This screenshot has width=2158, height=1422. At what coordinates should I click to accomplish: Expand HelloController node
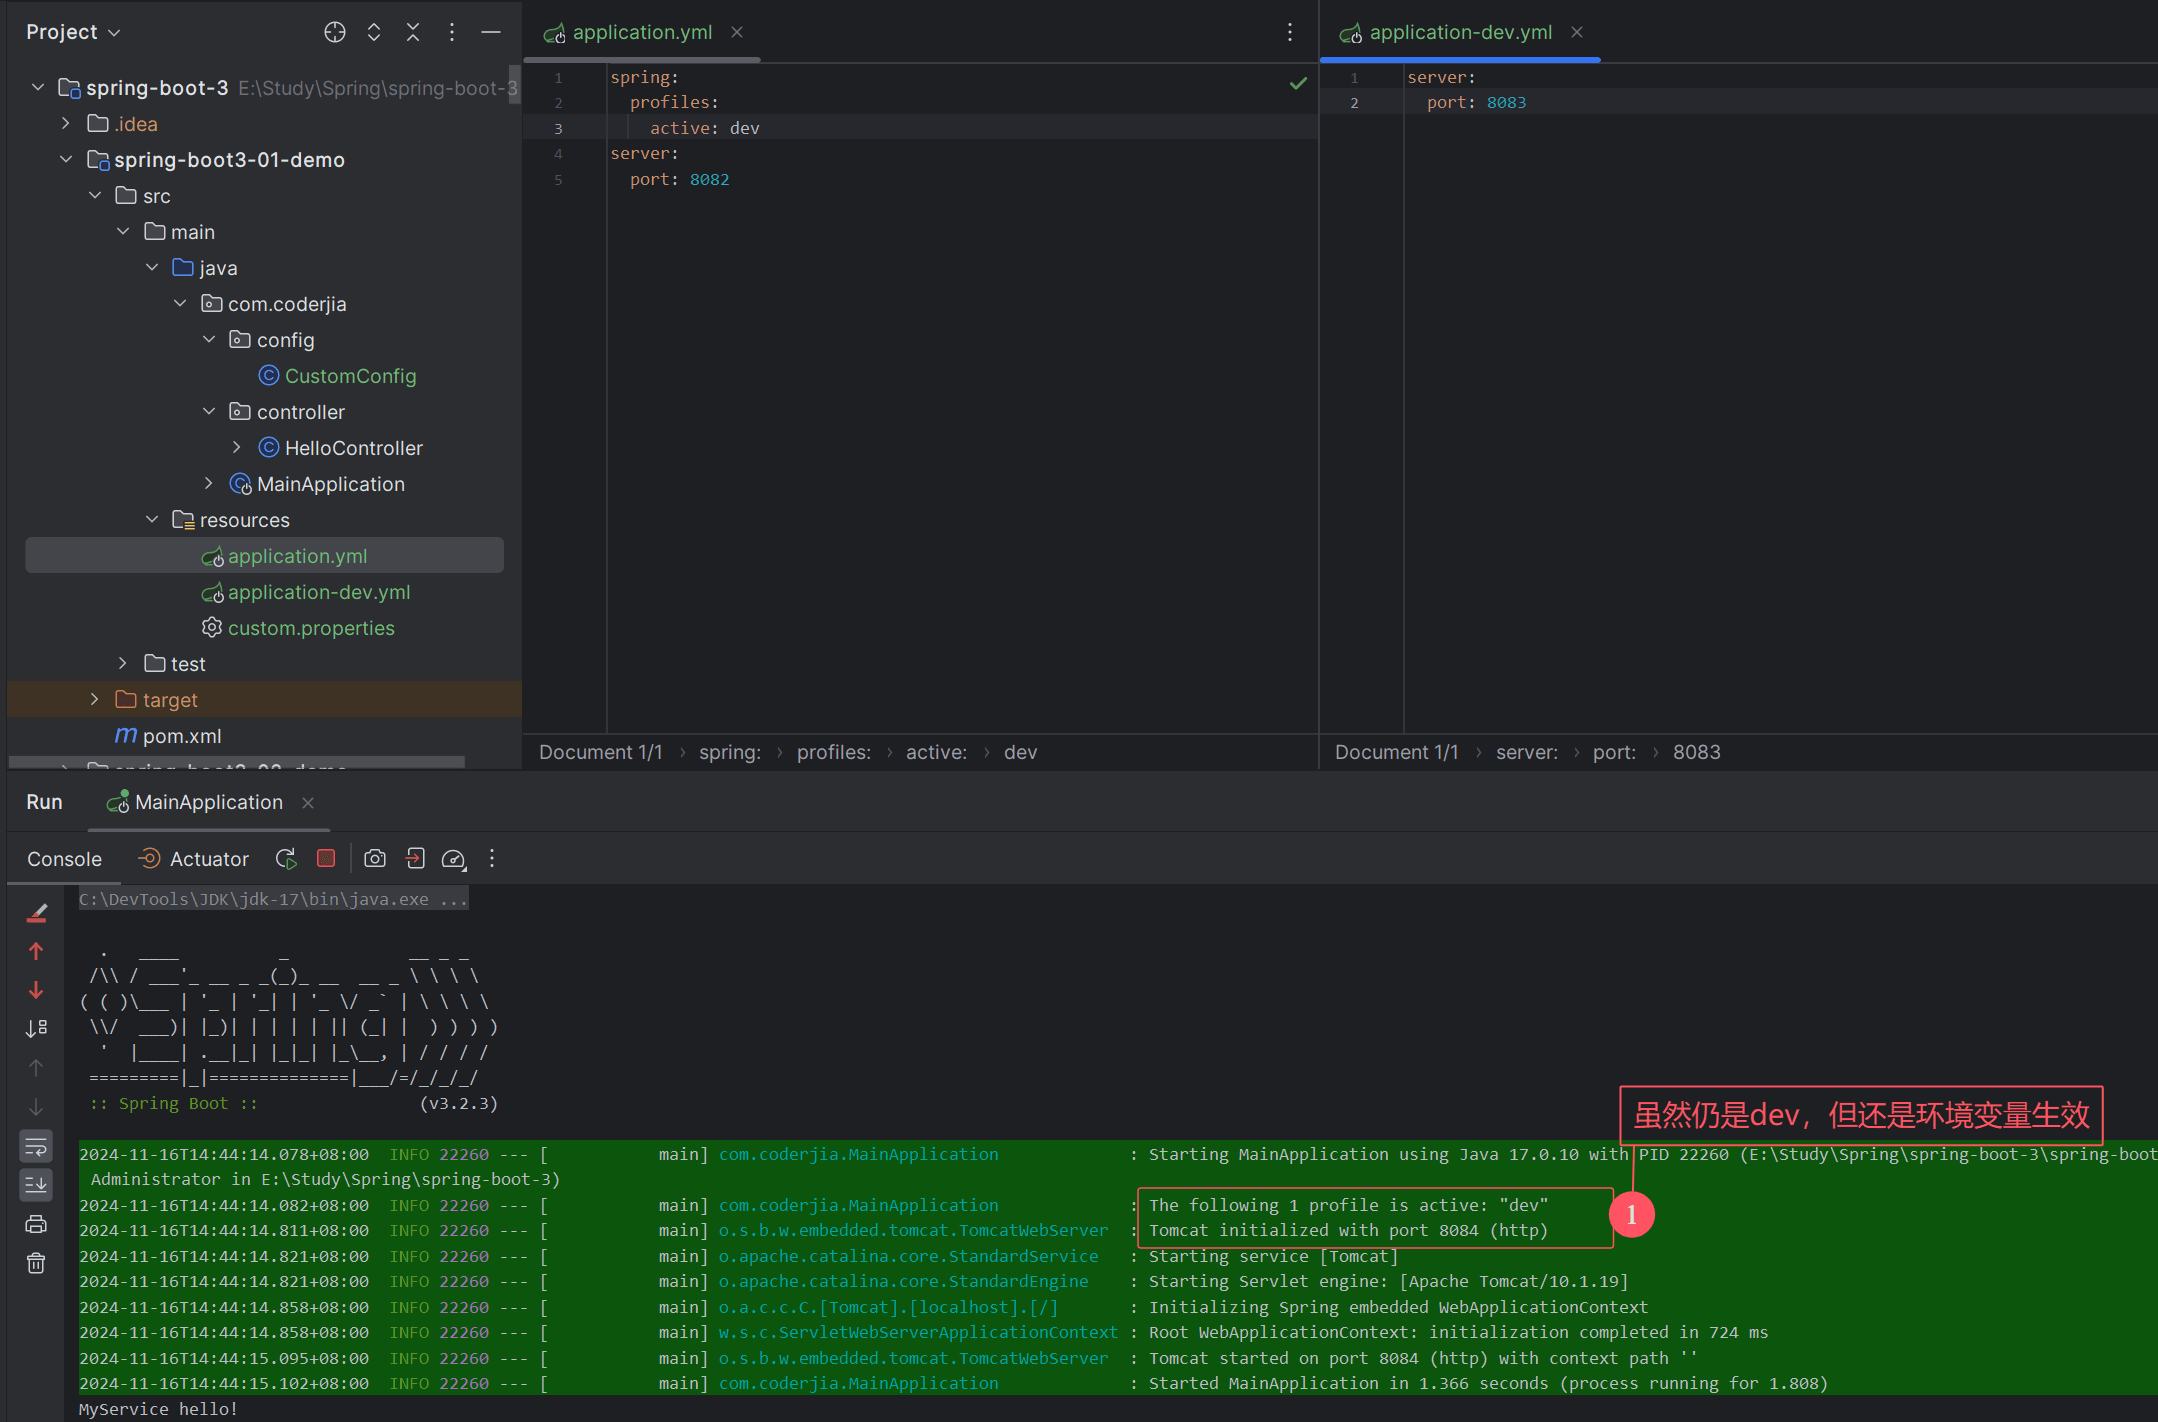237,447
